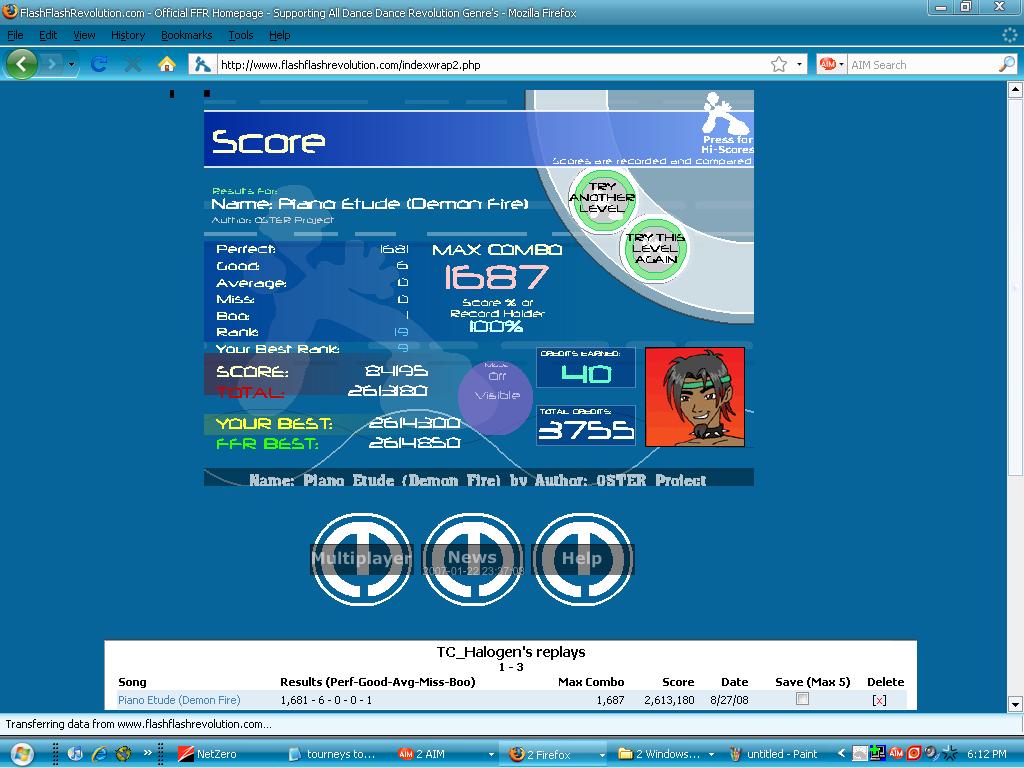The image size is (1024, 768).
Task: Switch to untitled - Paint taskbar window
Action: 776,754
